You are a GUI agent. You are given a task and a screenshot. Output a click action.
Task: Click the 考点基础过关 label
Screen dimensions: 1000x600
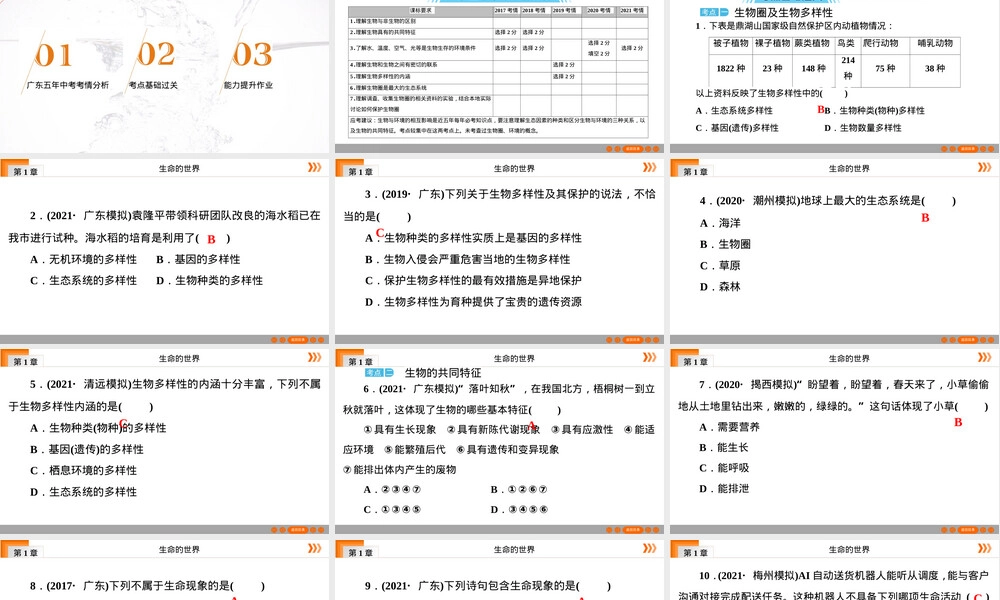pyautogui.click(x=153, y=85)
